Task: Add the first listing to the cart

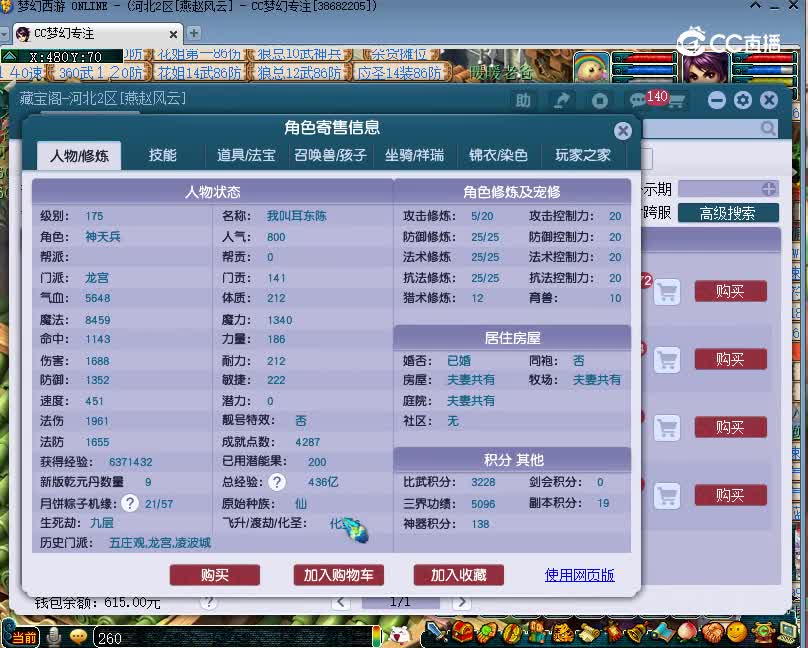Action: tap(667, 292)
